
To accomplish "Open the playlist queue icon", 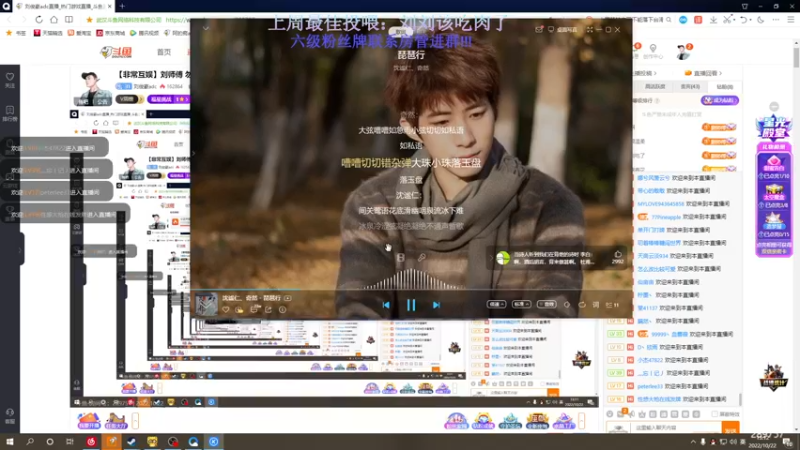I will tap(612, 305).
